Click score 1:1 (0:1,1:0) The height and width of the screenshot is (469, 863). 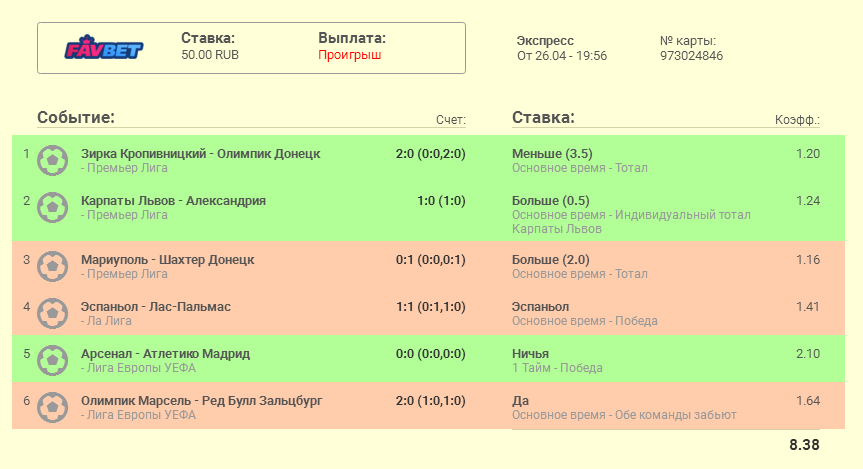tap(430, 307)
